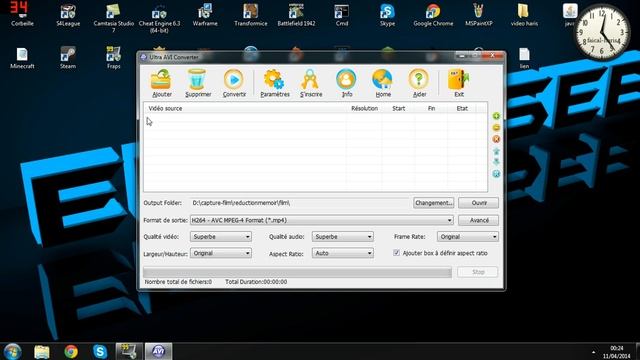Click bottom round teal side icon
640x360 pixels.
(496, 174)
